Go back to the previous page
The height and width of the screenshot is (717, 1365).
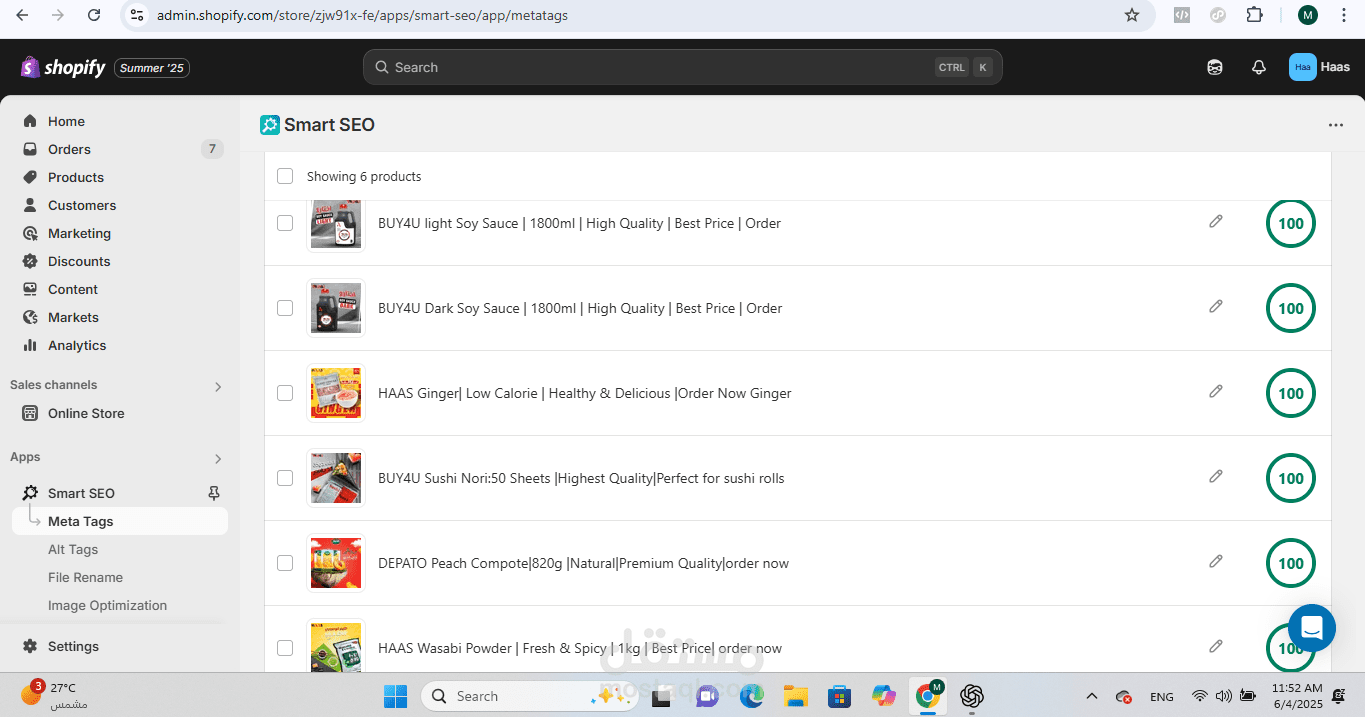(x=23, y=15)
